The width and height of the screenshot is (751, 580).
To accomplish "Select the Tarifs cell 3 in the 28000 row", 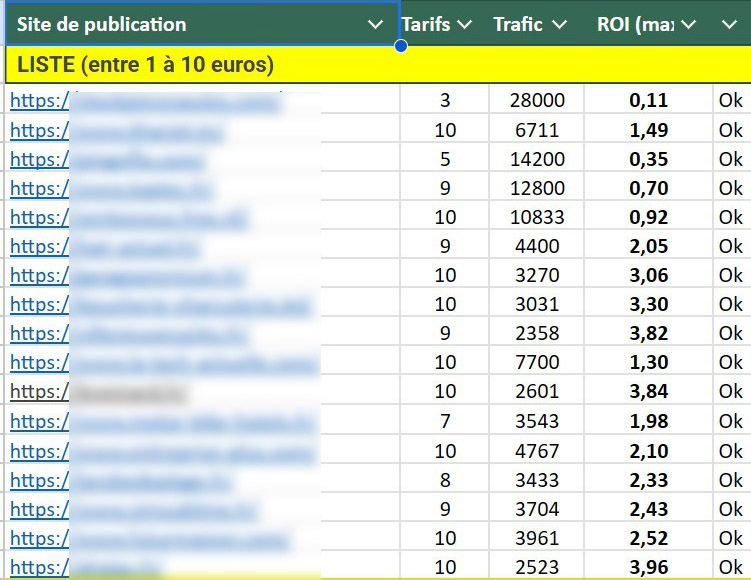I will 444,100.
